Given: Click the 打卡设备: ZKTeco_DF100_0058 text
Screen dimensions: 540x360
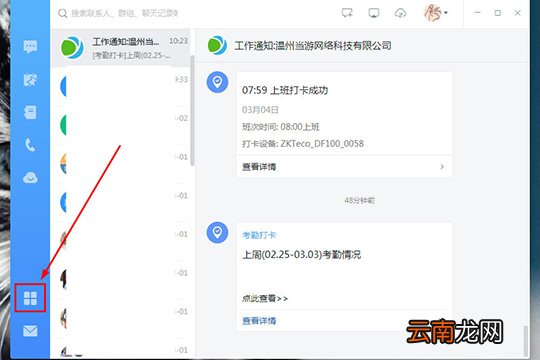Looking at the screenshot, I should (x=303, y=144).
